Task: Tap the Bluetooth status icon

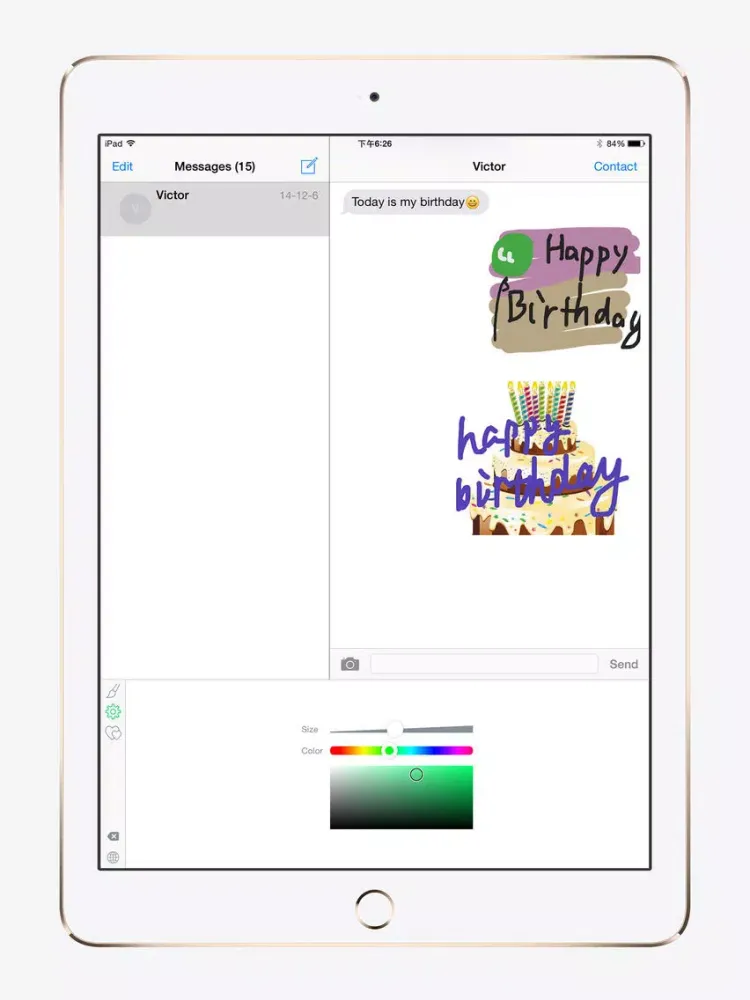Action: point(599,143)
